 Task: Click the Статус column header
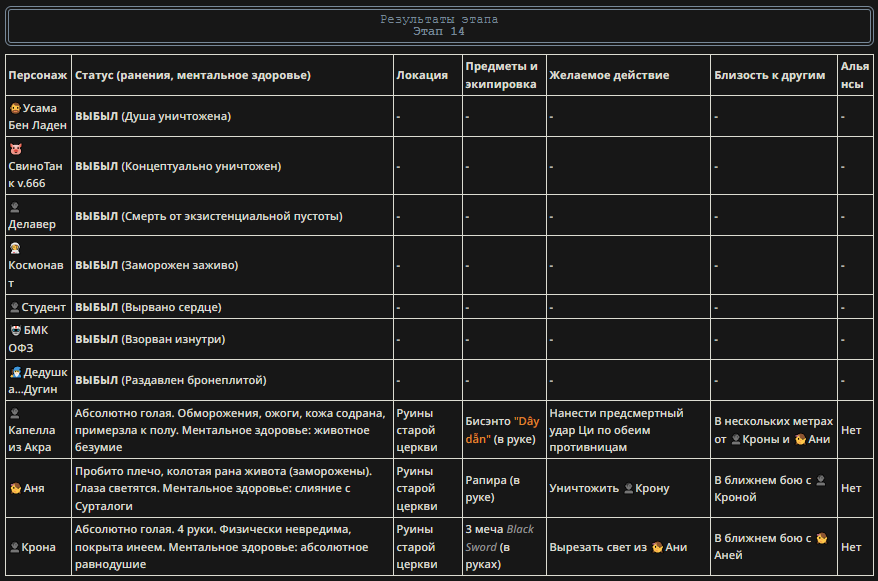pyautogui.click(x=193, y=75)
